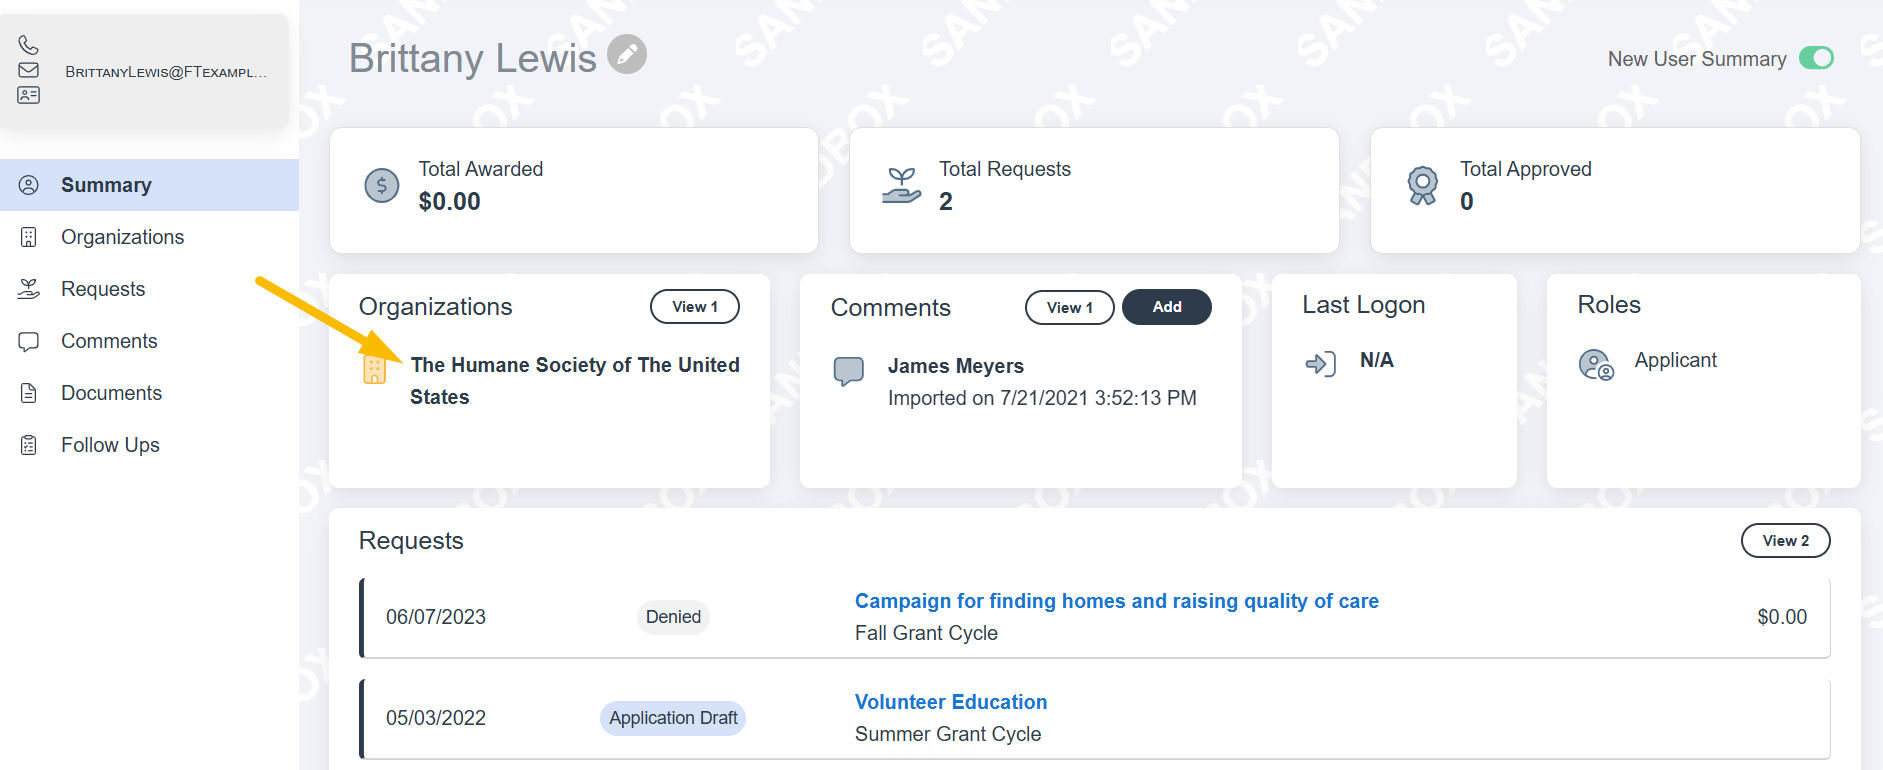This screenshot has height=770, width=1883.
Task: Open Requests from the sidebar menu
Action: point(149,289)
